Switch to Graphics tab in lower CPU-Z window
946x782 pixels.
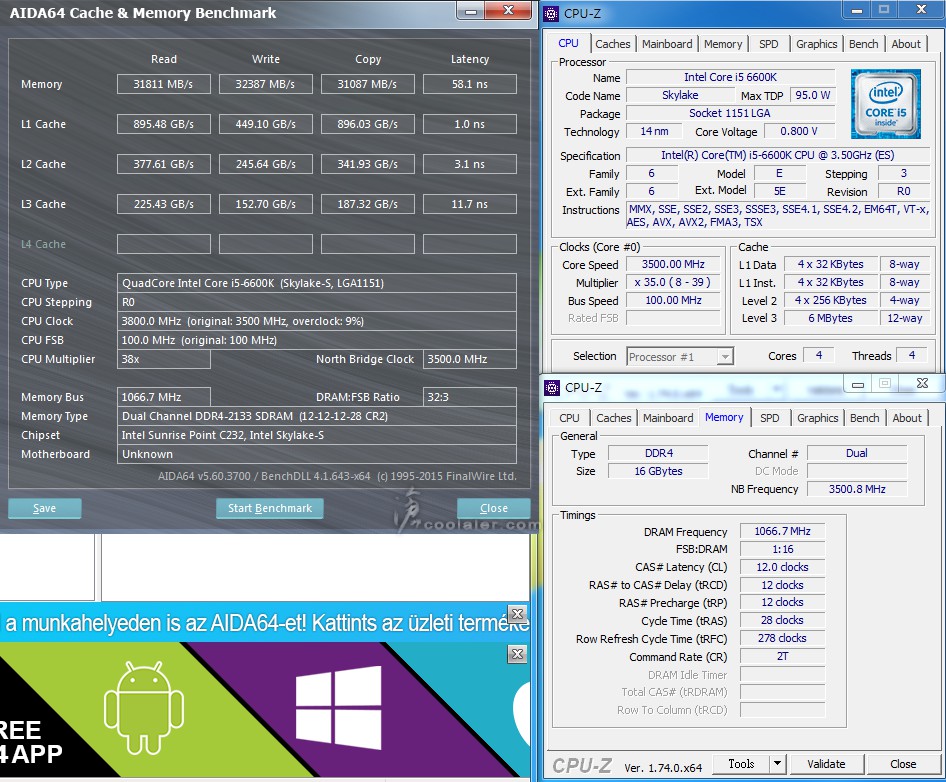coord(817,418)
